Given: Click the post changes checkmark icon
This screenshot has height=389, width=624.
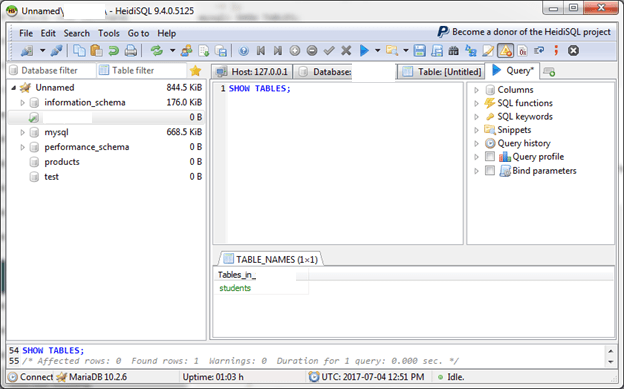Looking at the screenshot, I should tap(329, 51).
